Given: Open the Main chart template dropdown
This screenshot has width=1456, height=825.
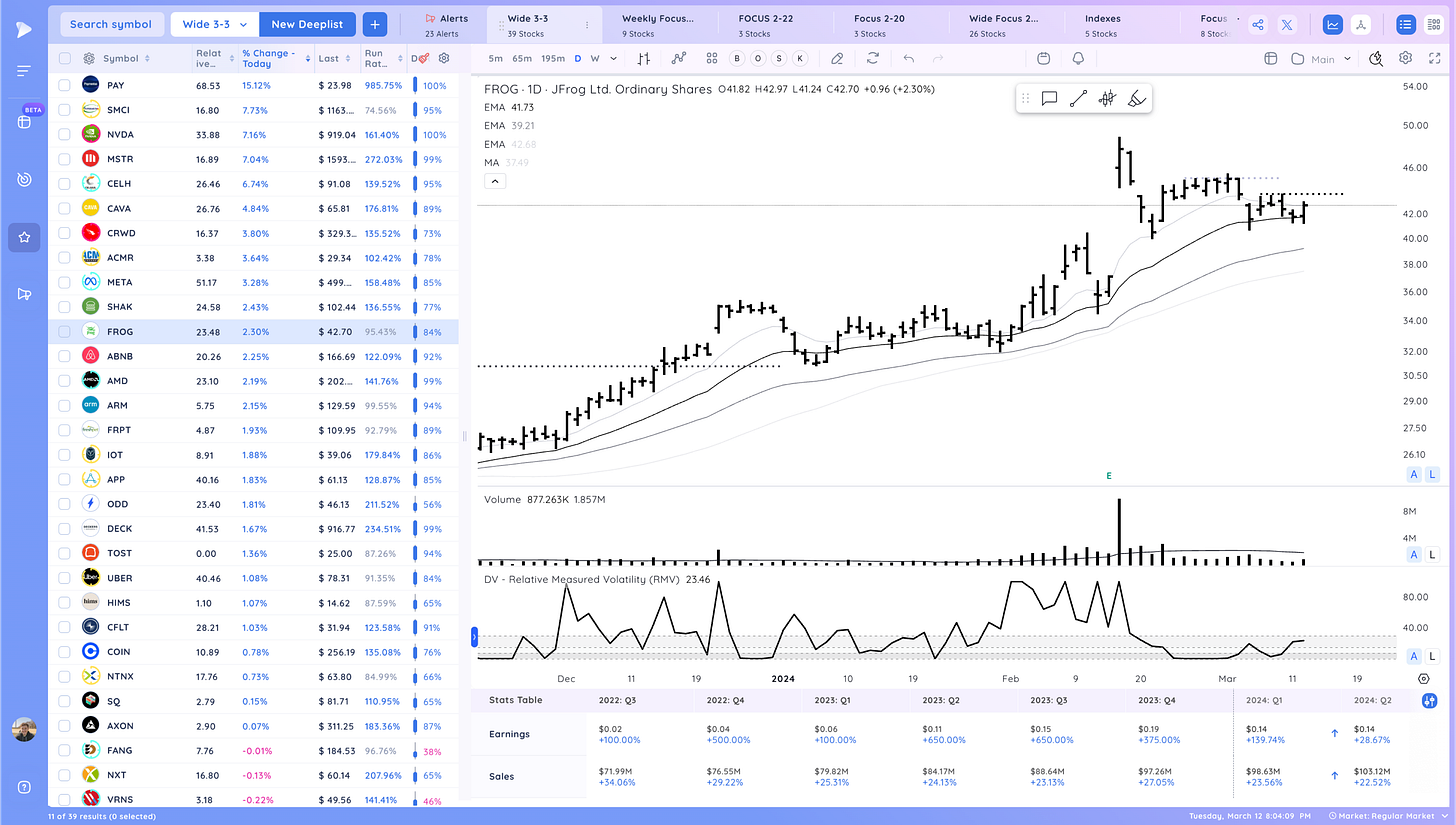Looking at the screenshot, I should tap(1322, 59).
